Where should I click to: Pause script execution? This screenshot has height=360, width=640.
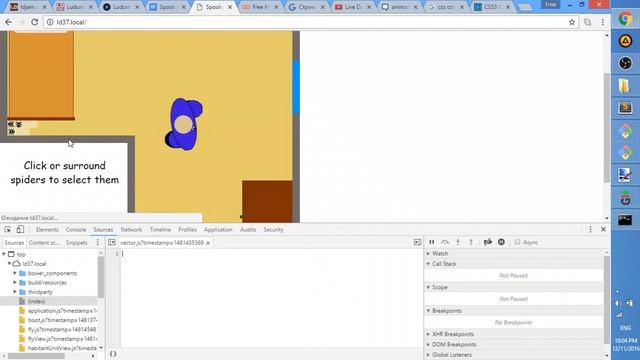431,242
